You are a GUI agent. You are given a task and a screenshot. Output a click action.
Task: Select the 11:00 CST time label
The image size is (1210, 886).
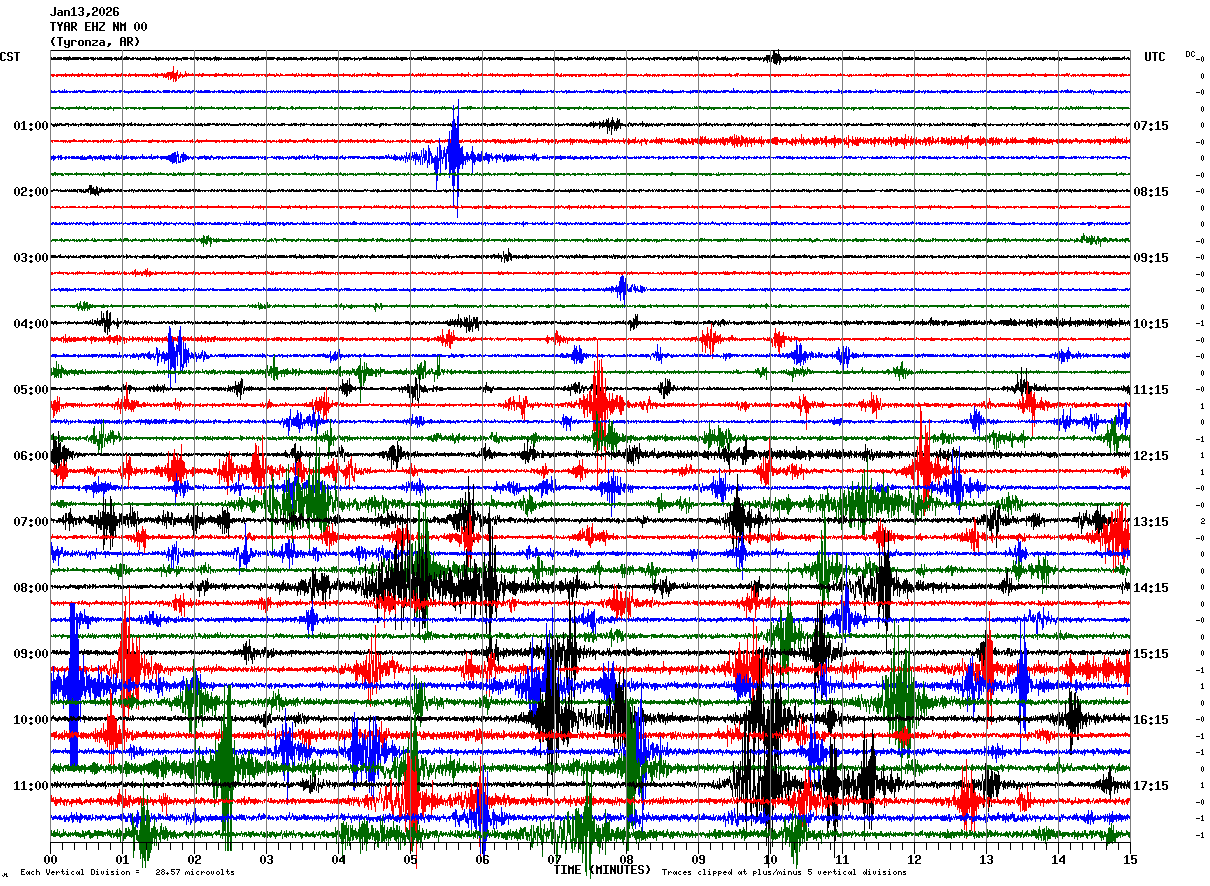pos(30,786)
